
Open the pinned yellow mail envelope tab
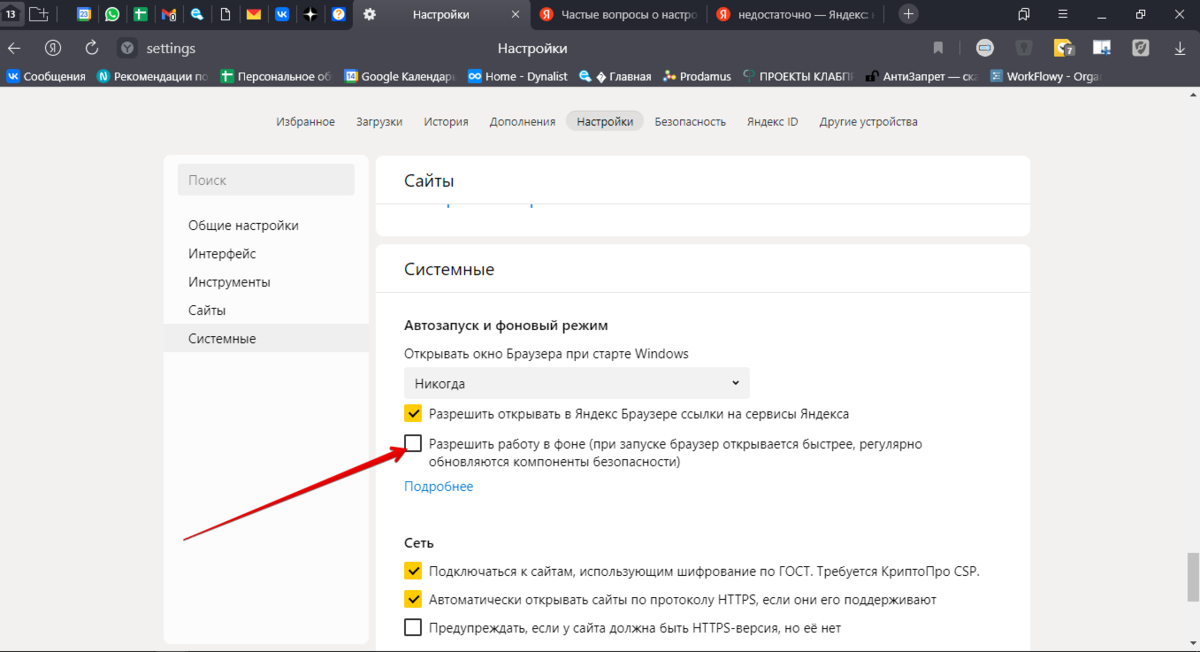coord(254,14)
